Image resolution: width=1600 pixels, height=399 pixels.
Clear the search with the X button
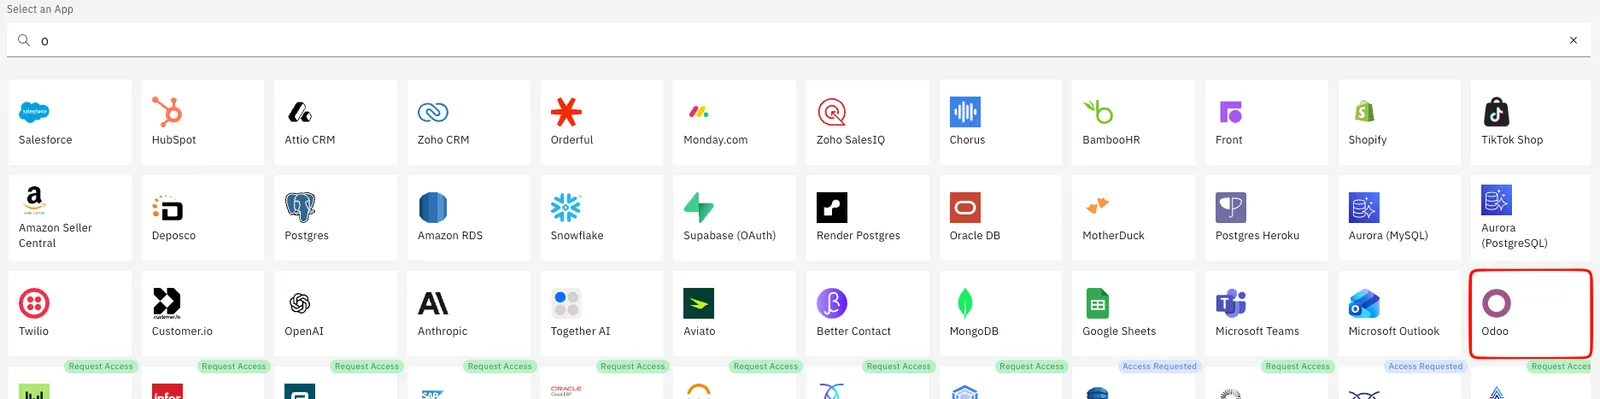point(1573,40)
